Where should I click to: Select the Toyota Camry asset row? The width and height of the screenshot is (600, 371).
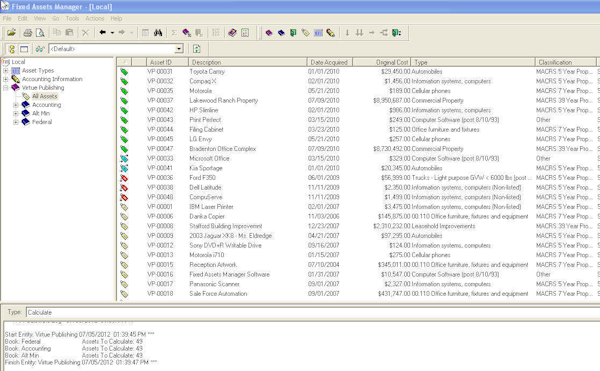tap(358, 72)
